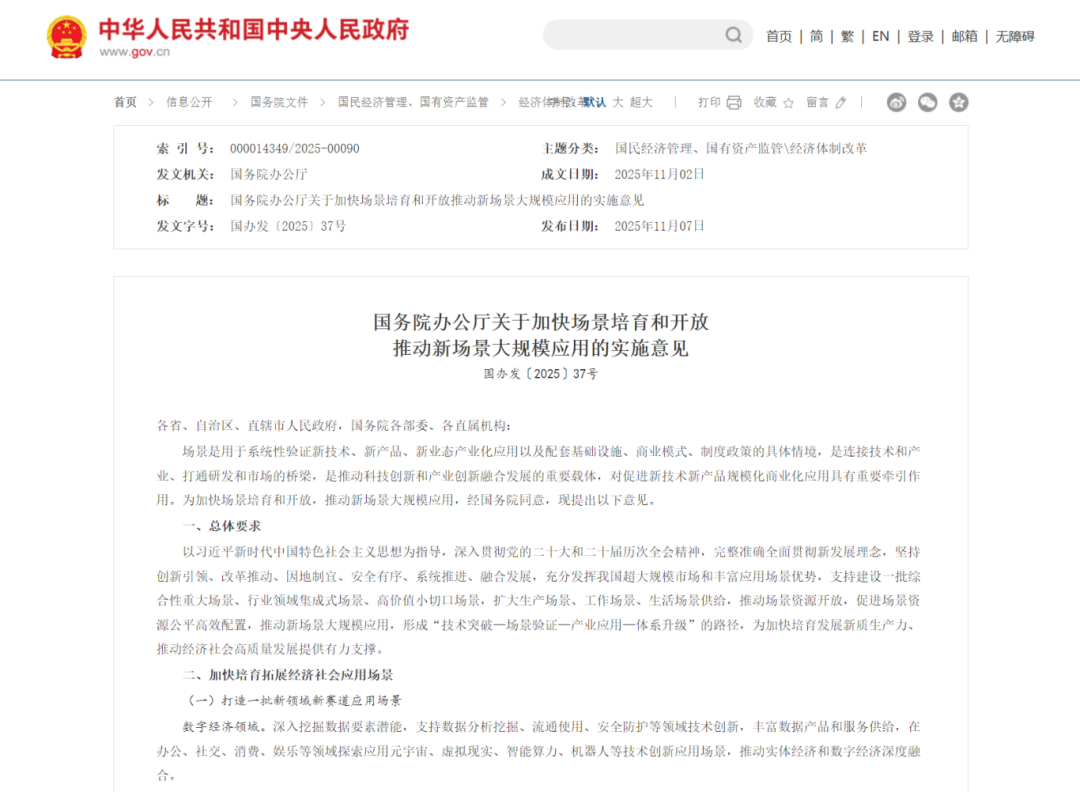Open 国务院文件 breadcrumb link

[x=279, y=102]
